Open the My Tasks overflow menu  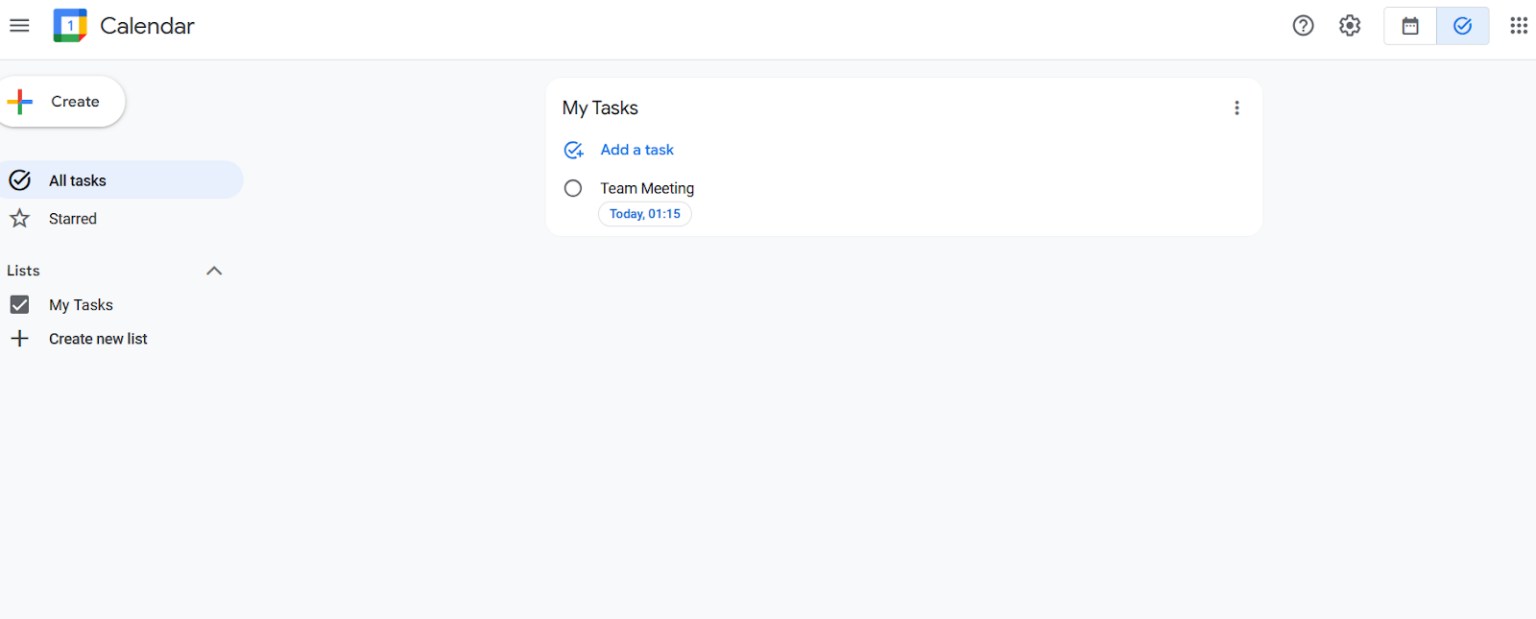coord(1237,107)
